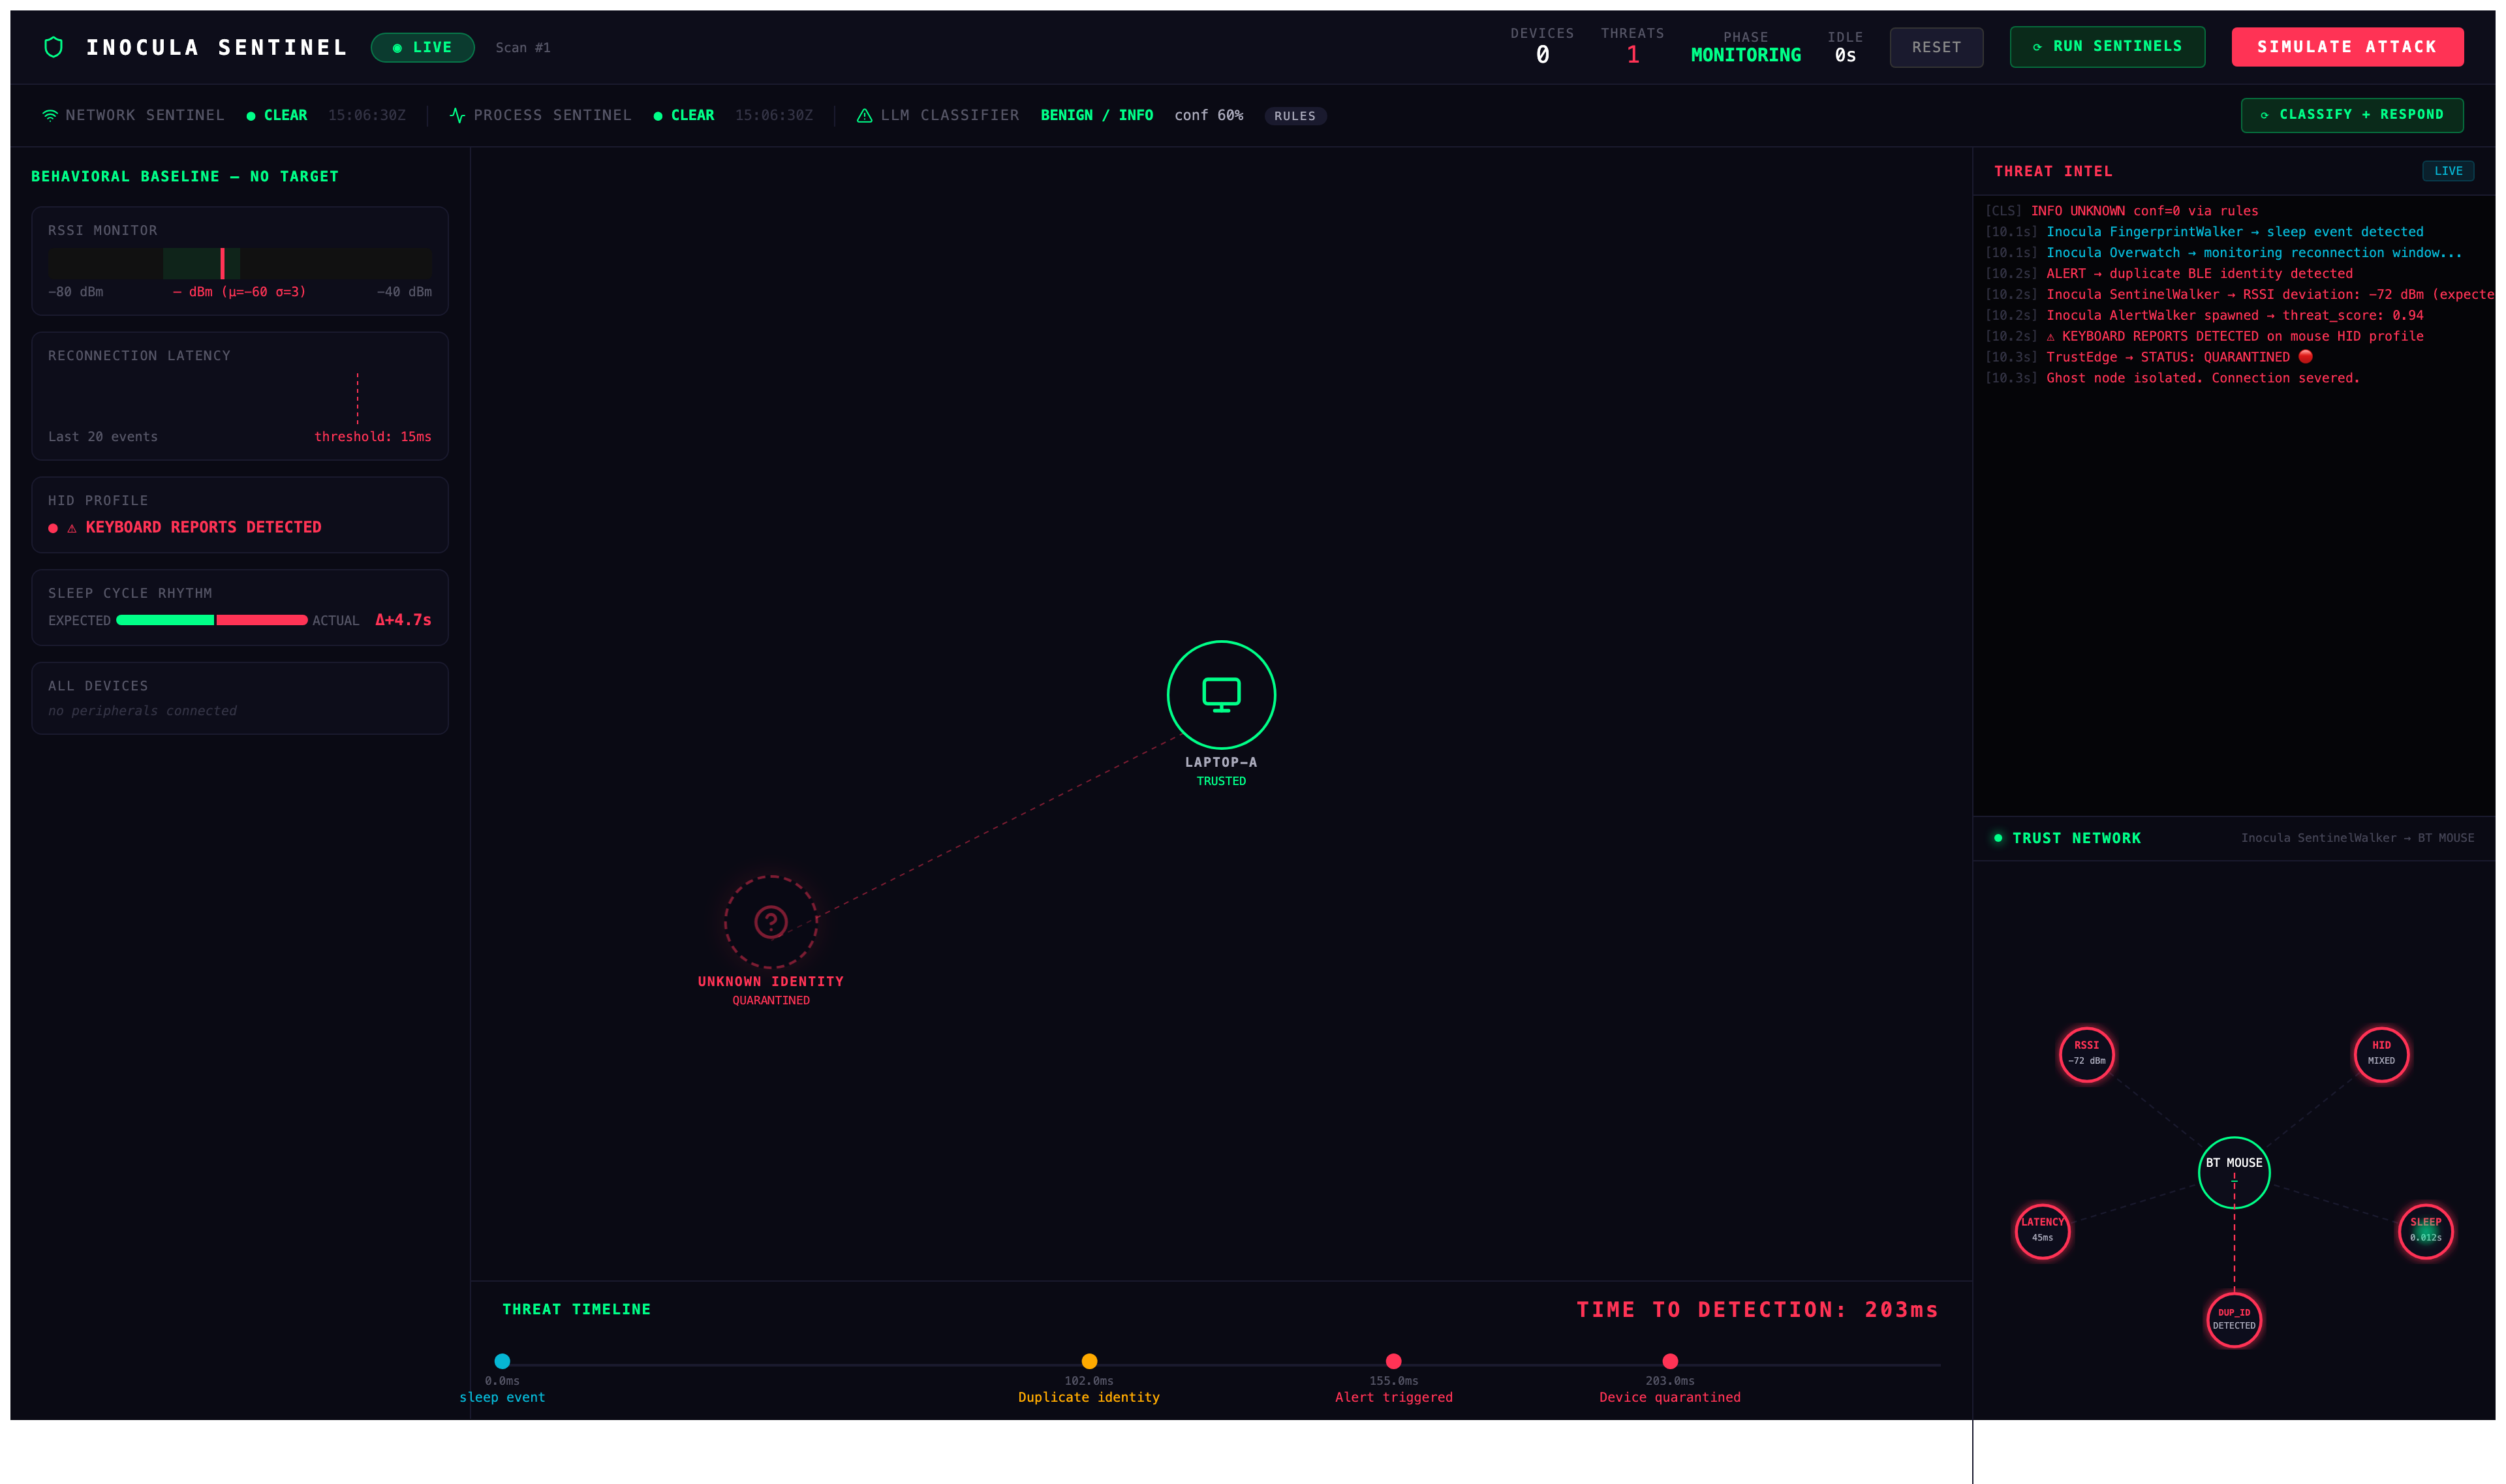2506x1484 pixels.
Task: Click the RSSI -72 dBm trust node
Action: (x=2086, y=1054)
